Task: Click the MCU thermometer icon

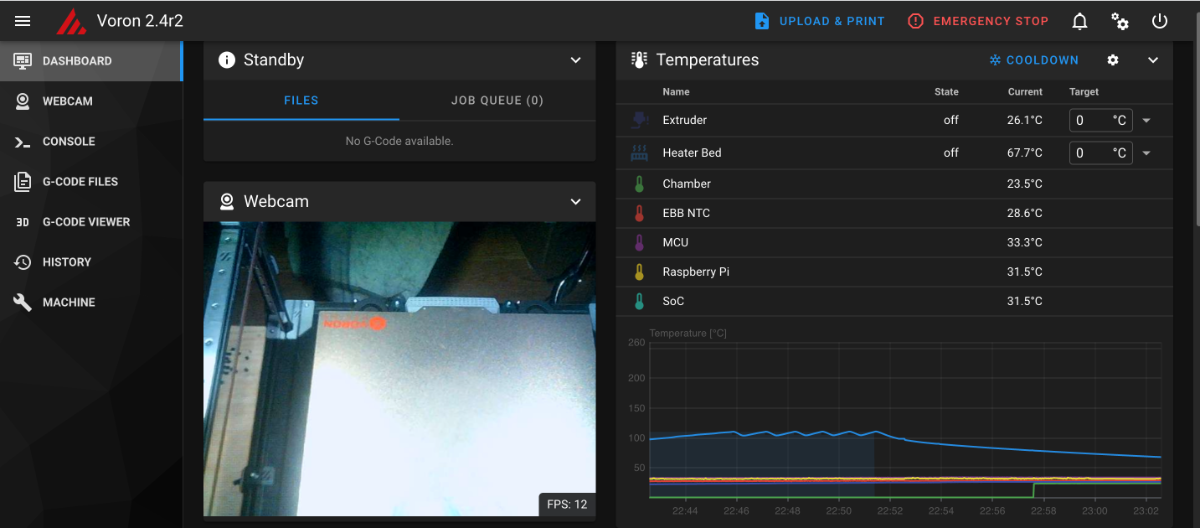Action: click(x=640, y=242)
